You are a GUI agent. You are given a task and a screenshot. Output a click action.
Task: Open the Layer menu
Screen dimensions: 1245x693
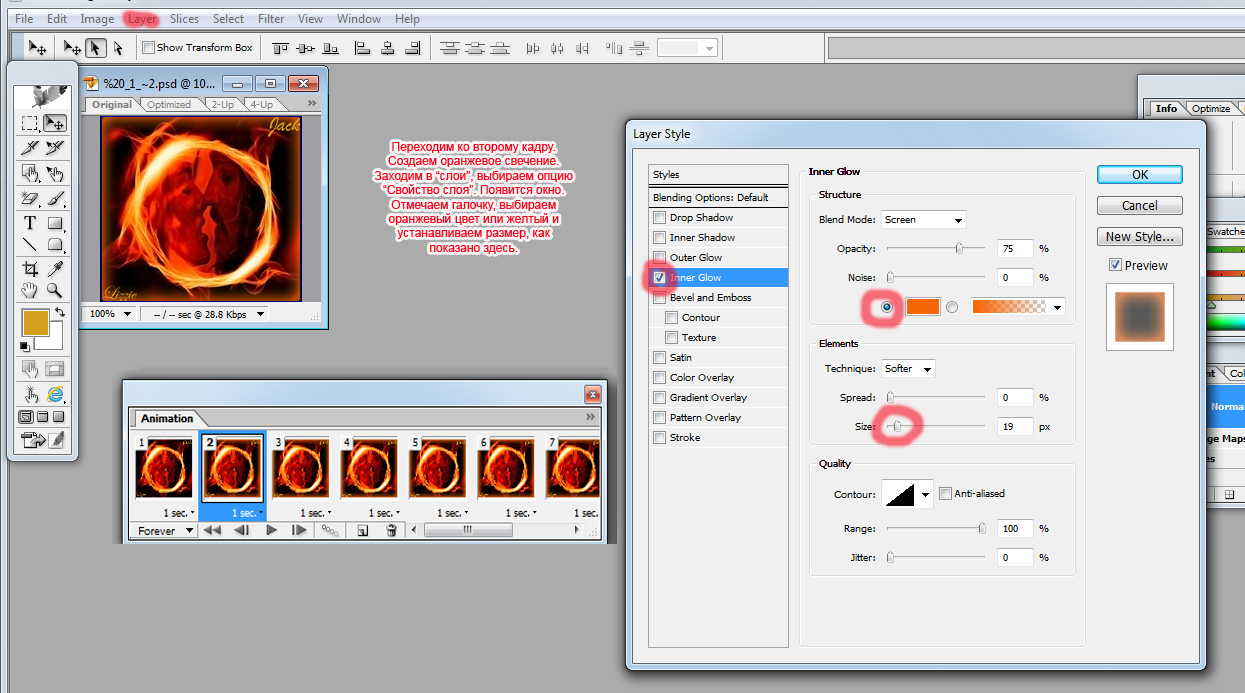point(142,19)
